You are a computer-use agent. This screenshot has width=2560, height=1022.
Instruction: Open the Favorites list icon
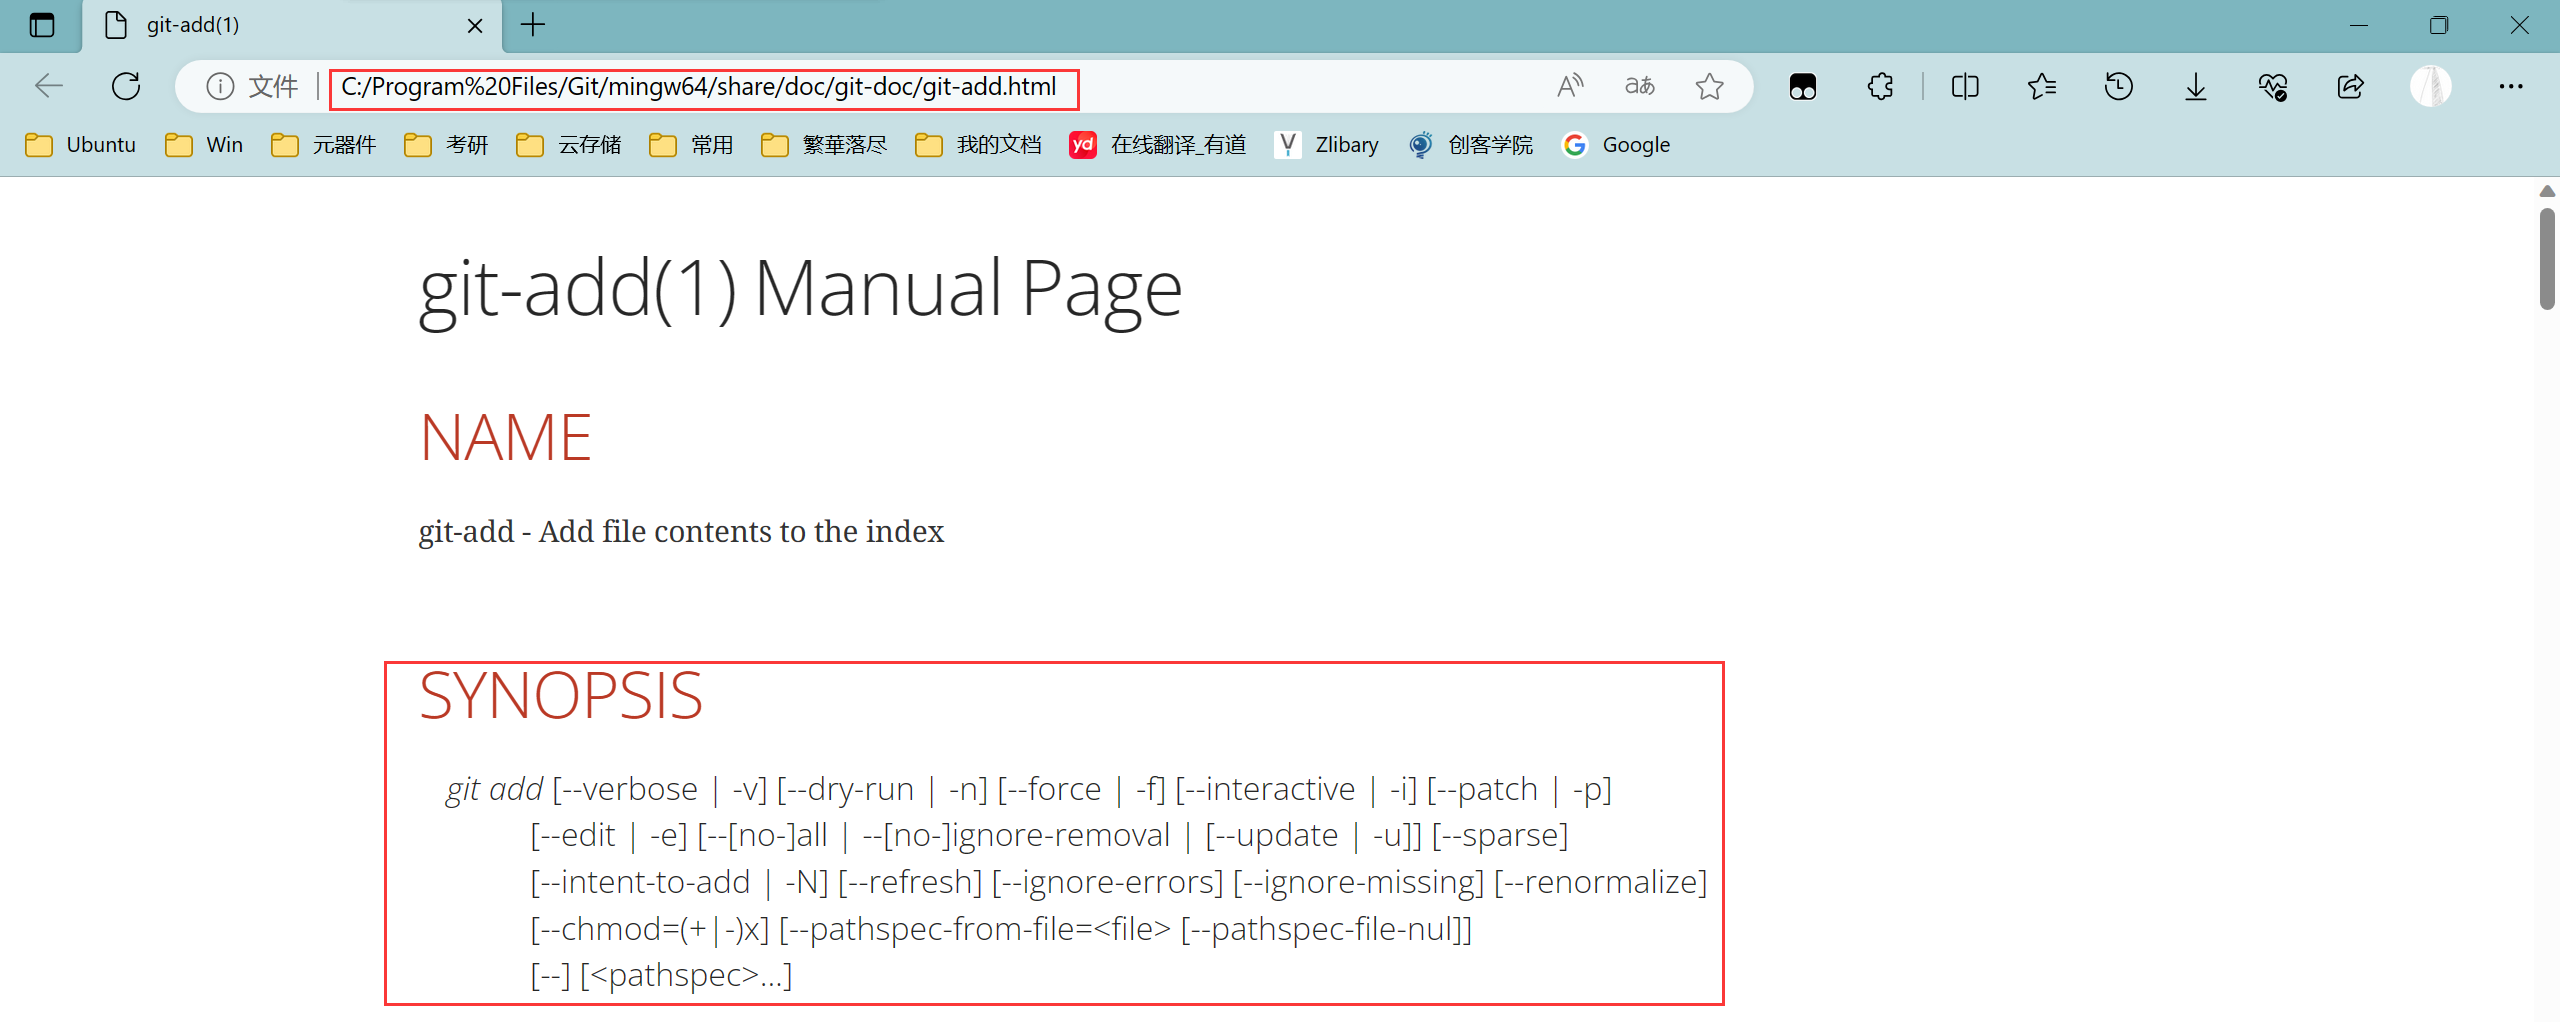pos(2042,87)
